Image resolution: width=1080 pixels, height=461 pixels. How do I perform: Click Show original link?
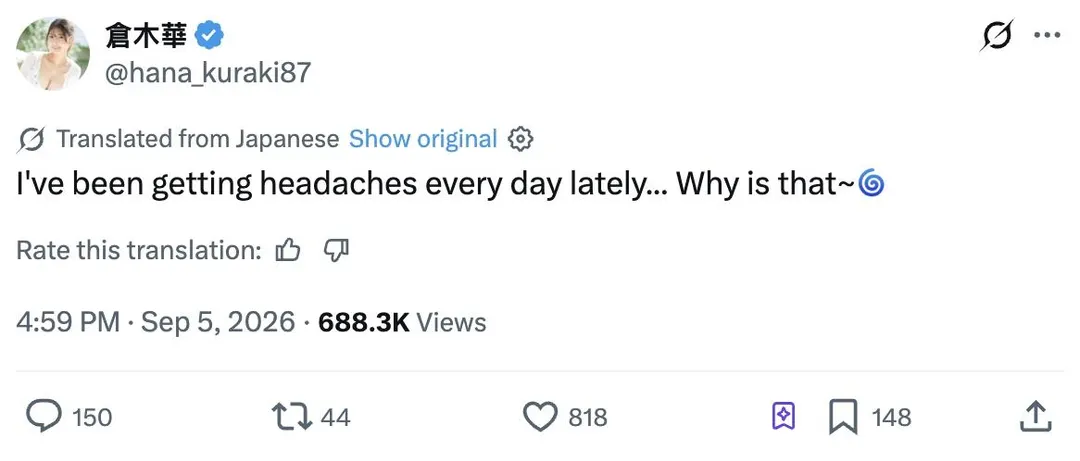pyautogui.click(x=423, y=139)
